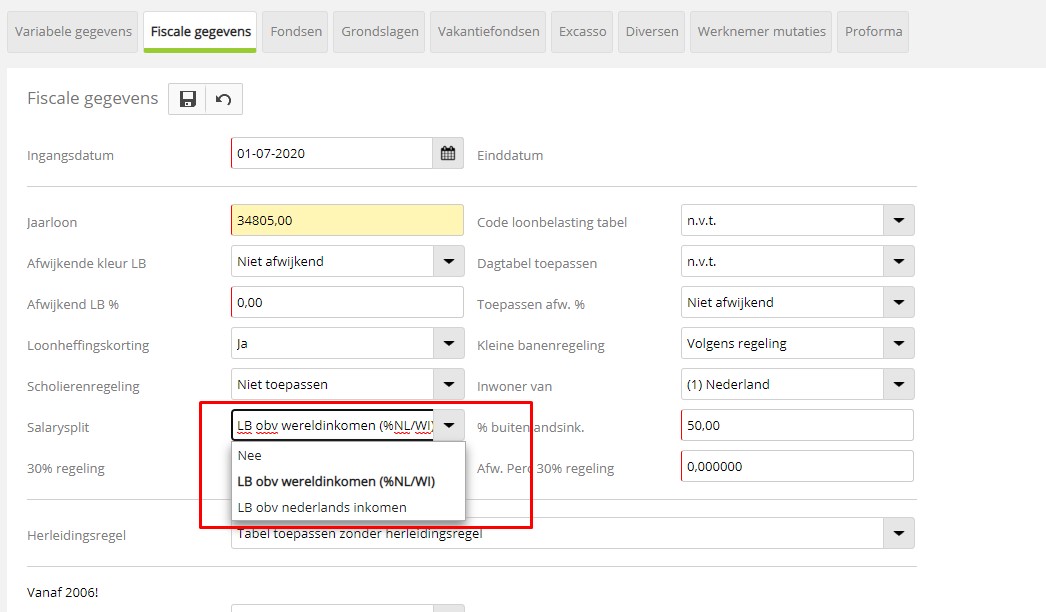
Task: Open the calendar picker for Ingangsdatum
Action: pos(448,154)
